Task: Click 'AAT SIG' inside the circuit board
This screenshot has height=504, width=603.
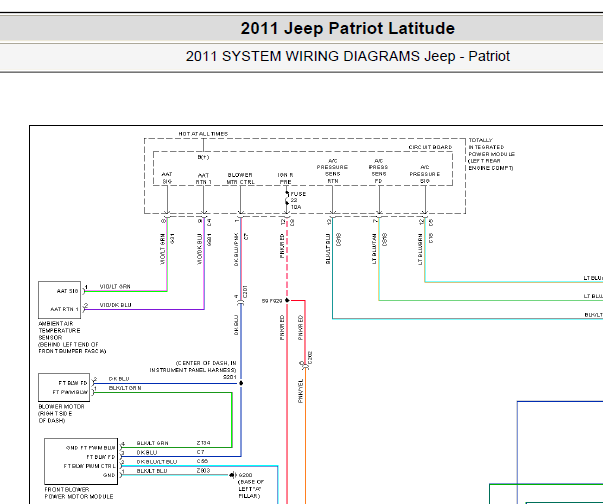Action: tap(167, 178)
